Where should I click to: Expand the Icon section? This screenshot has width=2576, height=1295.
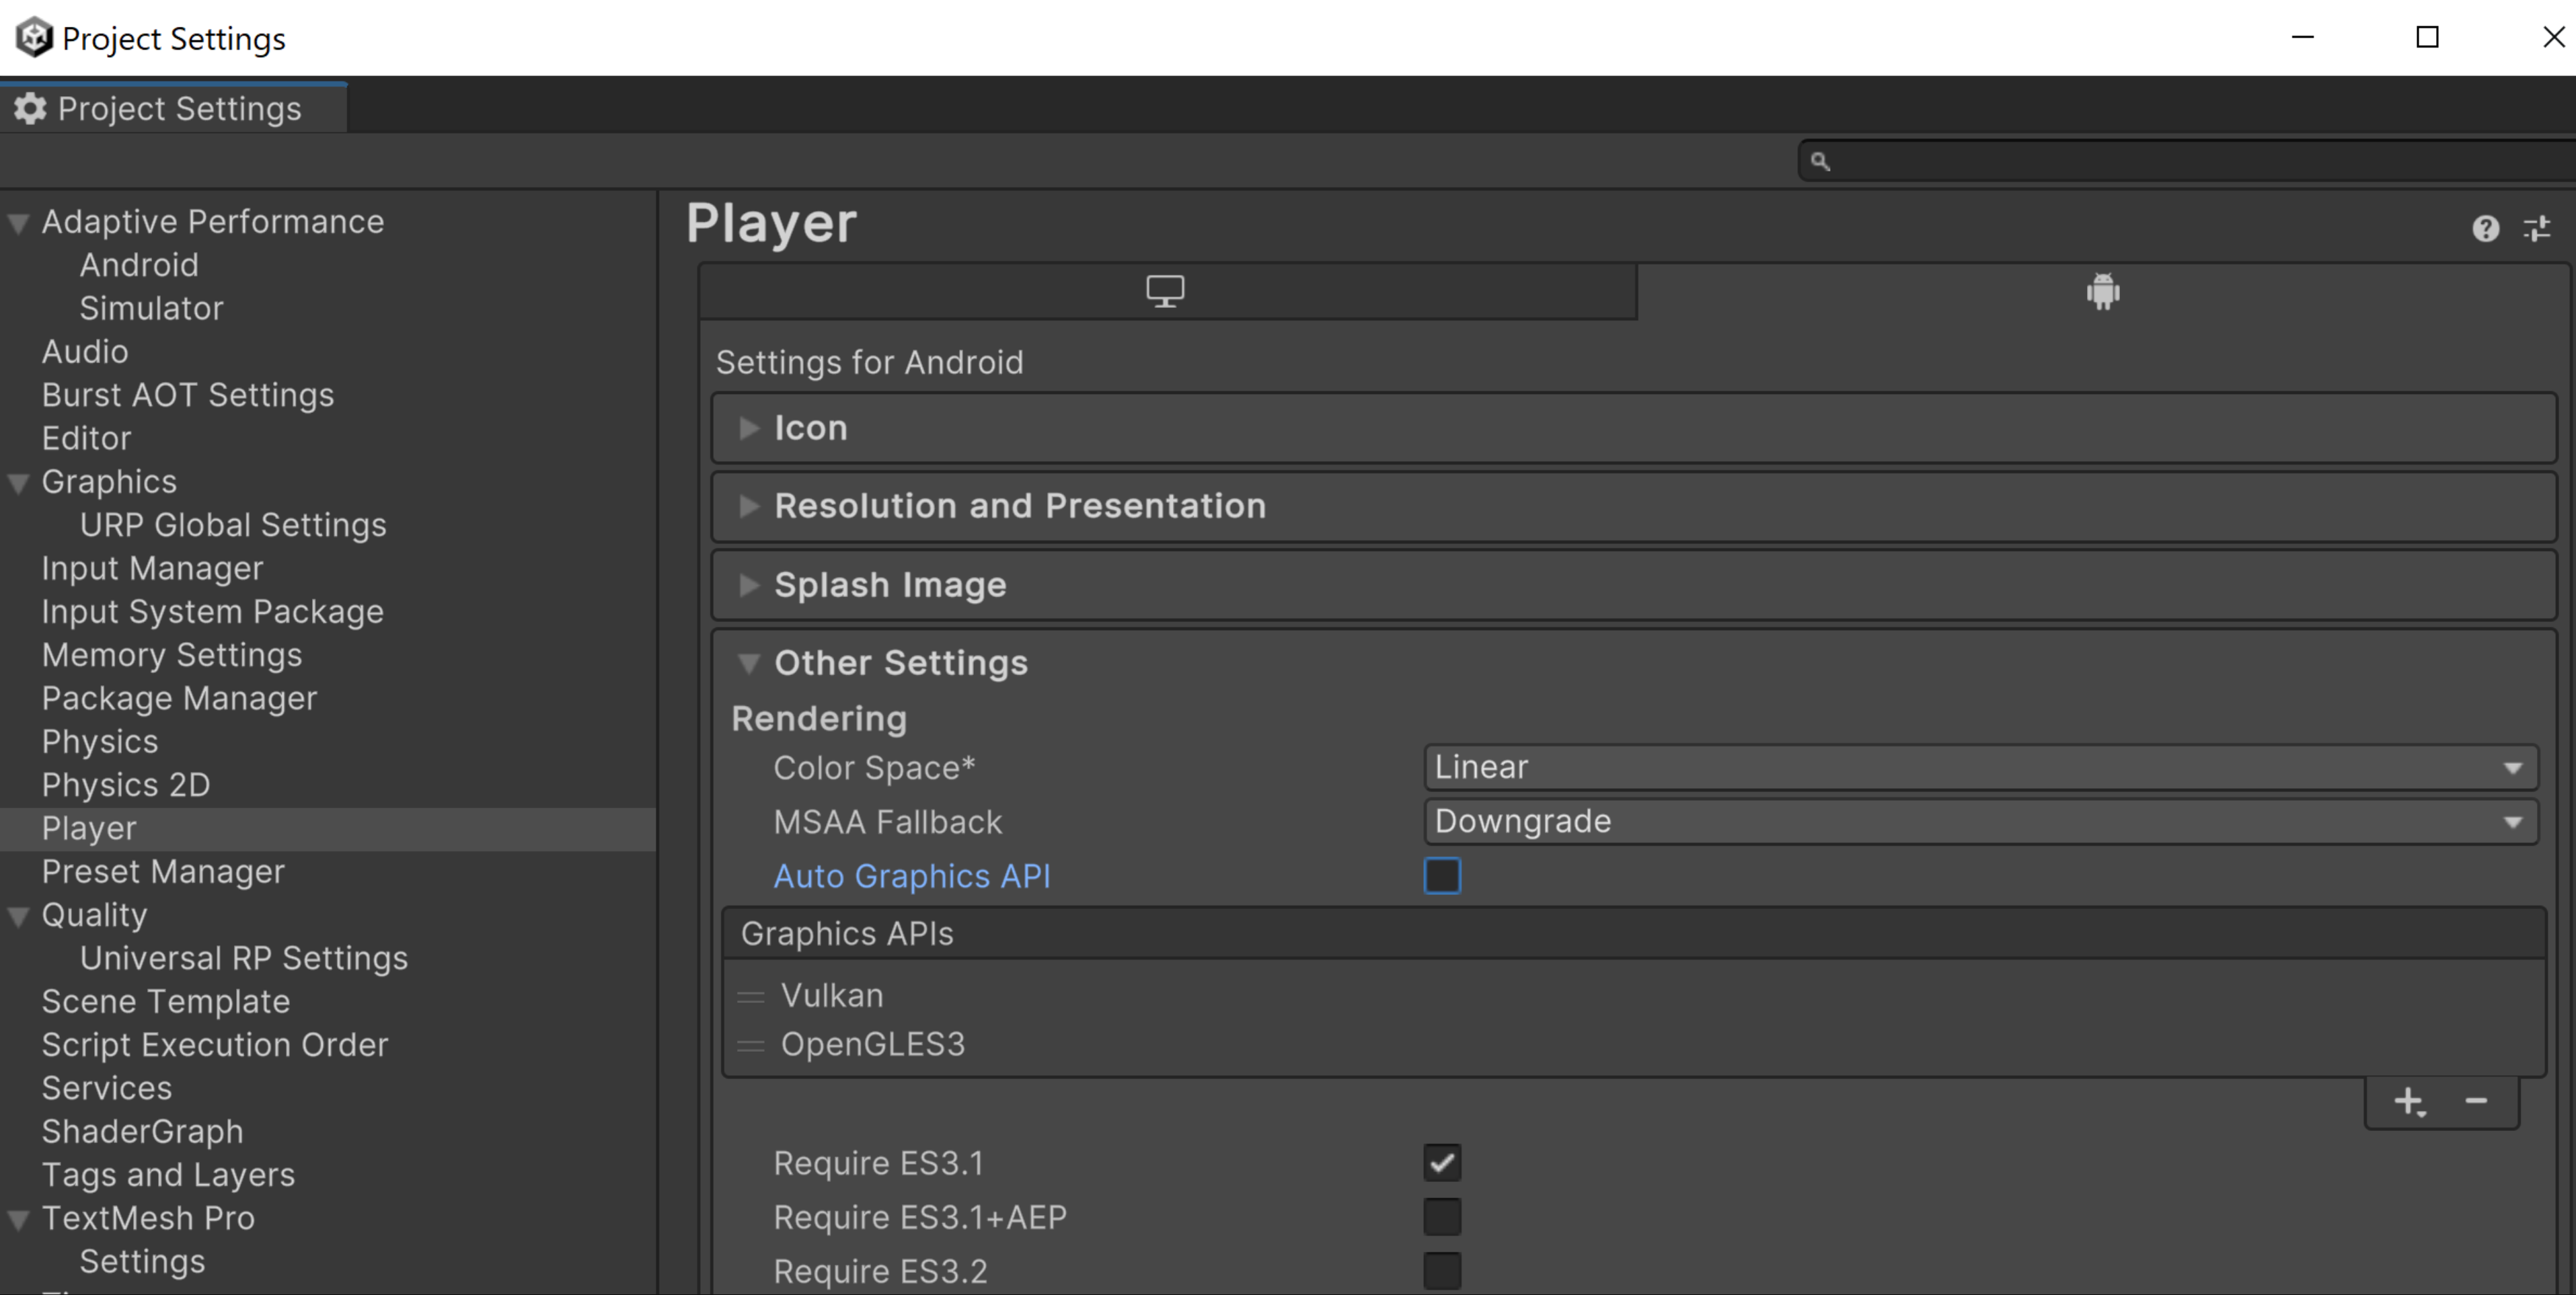point(747,428)
